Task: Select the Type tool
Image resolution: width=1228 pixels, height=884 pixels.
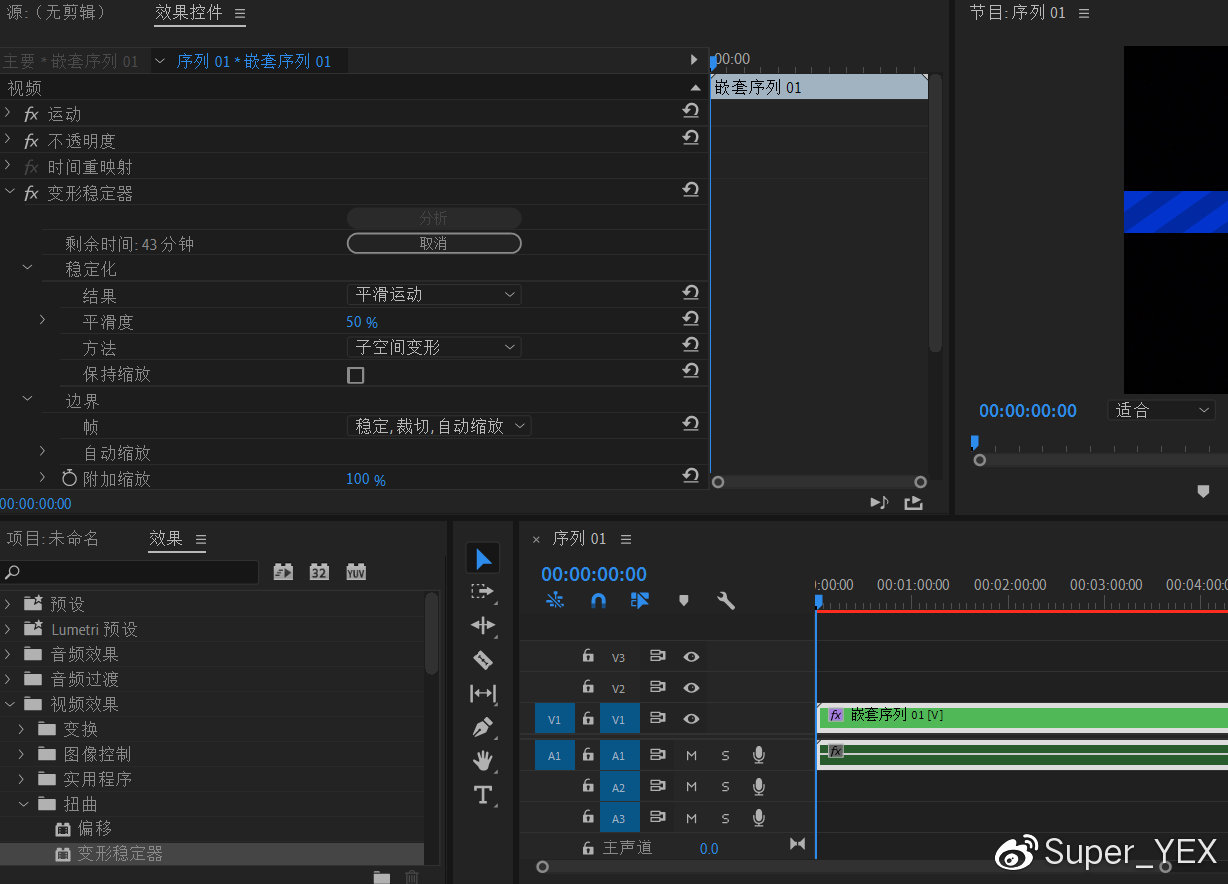Action: pyautogui.click(x=483, y=795)
